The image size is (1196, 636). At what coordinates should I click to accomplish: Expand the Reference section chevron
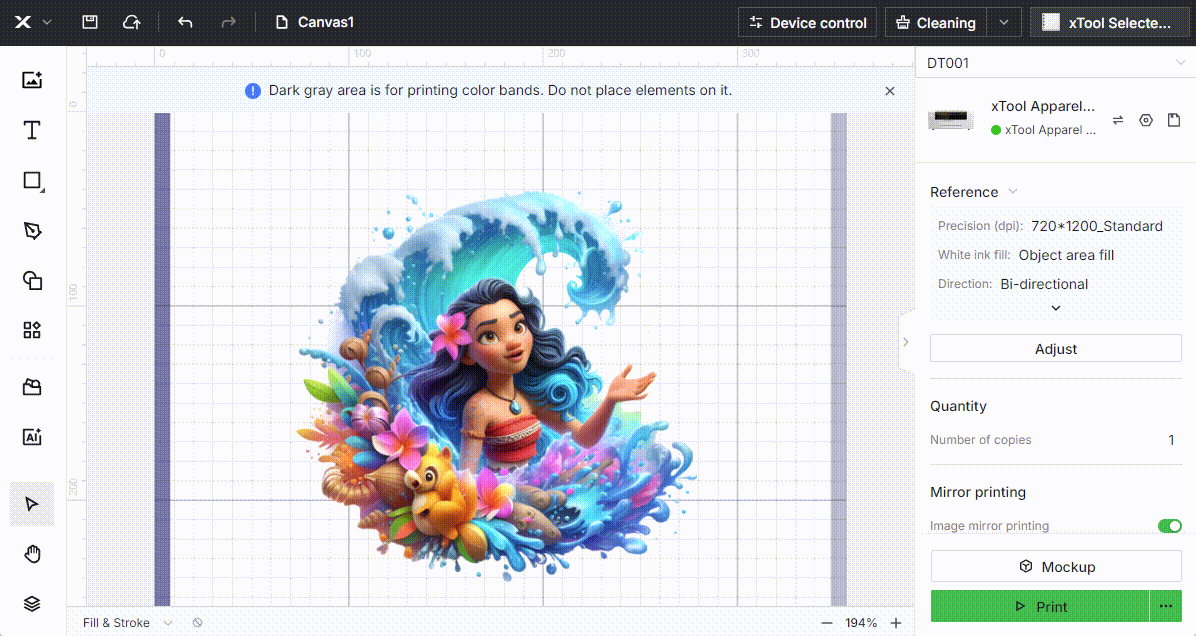(x=1013, y=192)
